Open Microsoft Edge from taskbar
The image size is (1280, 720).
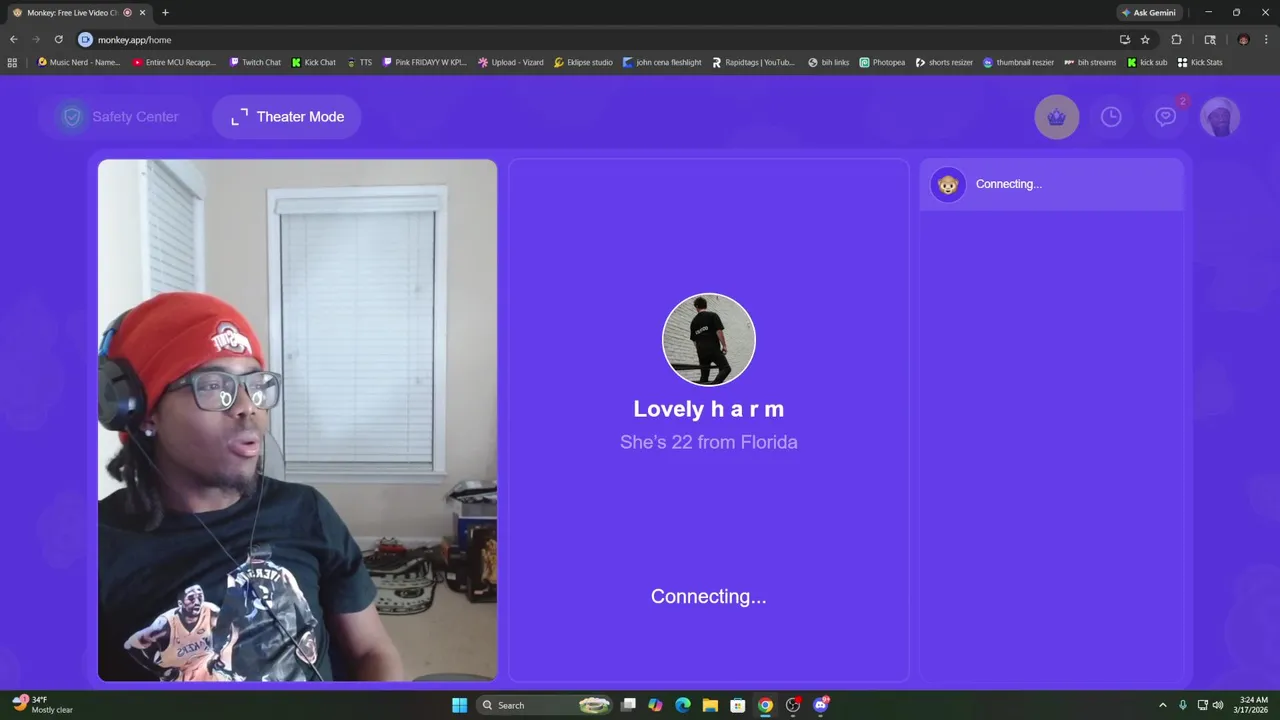[683, 705]
